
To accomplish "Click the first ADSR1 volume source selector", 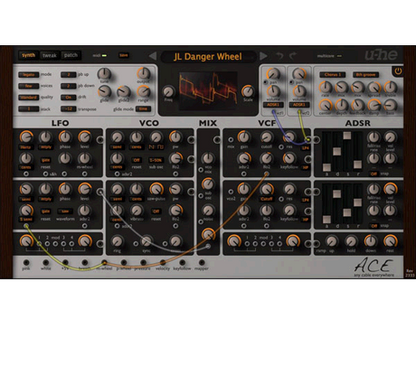I will click(x=273, y=105).
